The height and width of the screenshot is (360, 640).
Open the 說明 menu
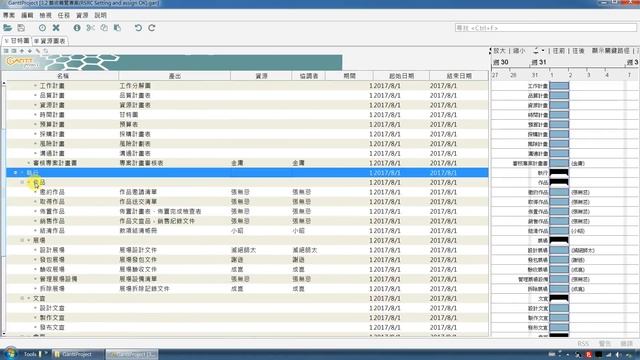tap(100, 15)
